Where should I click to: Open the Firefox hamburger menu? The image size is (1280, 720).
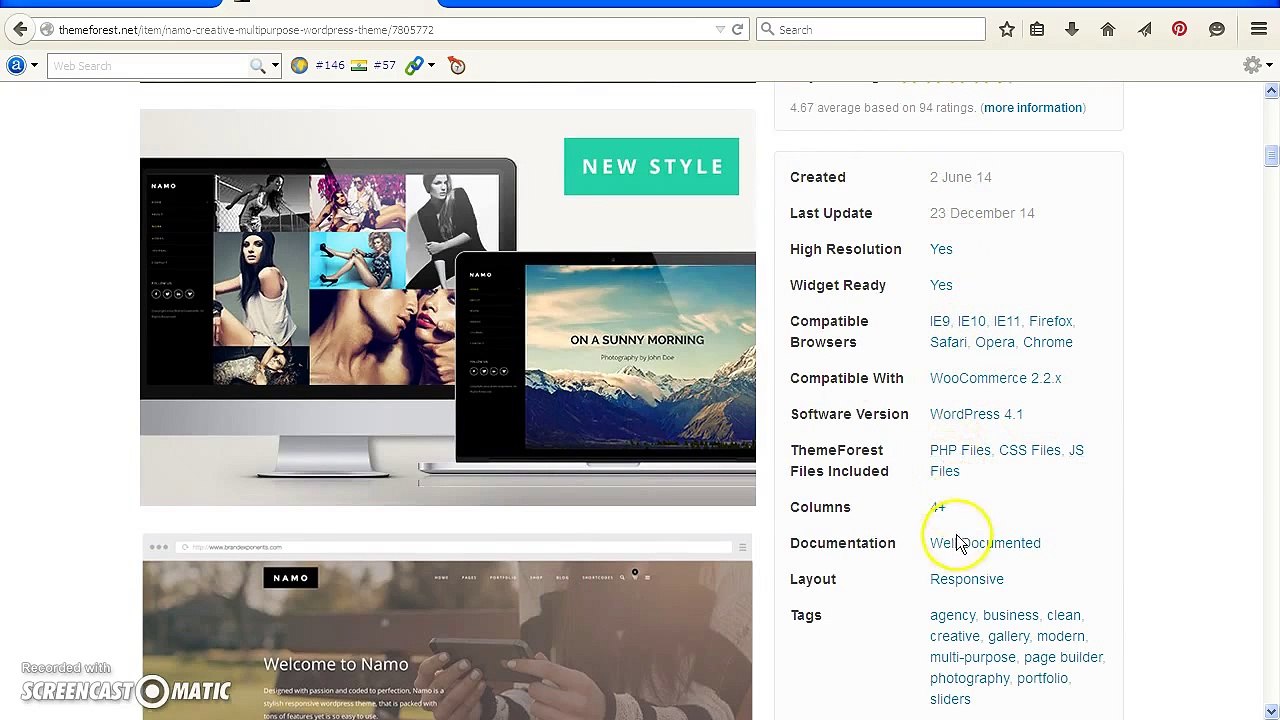[x=1259, y=29]
